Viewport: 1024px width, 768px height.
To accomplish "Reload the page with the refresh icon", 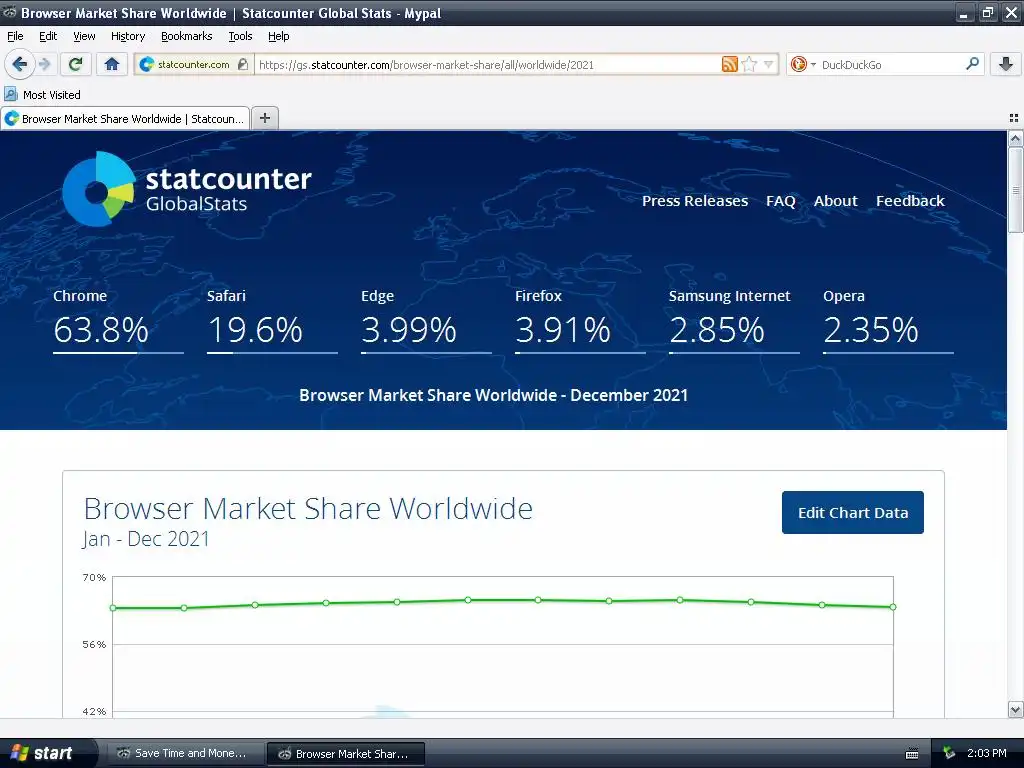I will [76, 64].
